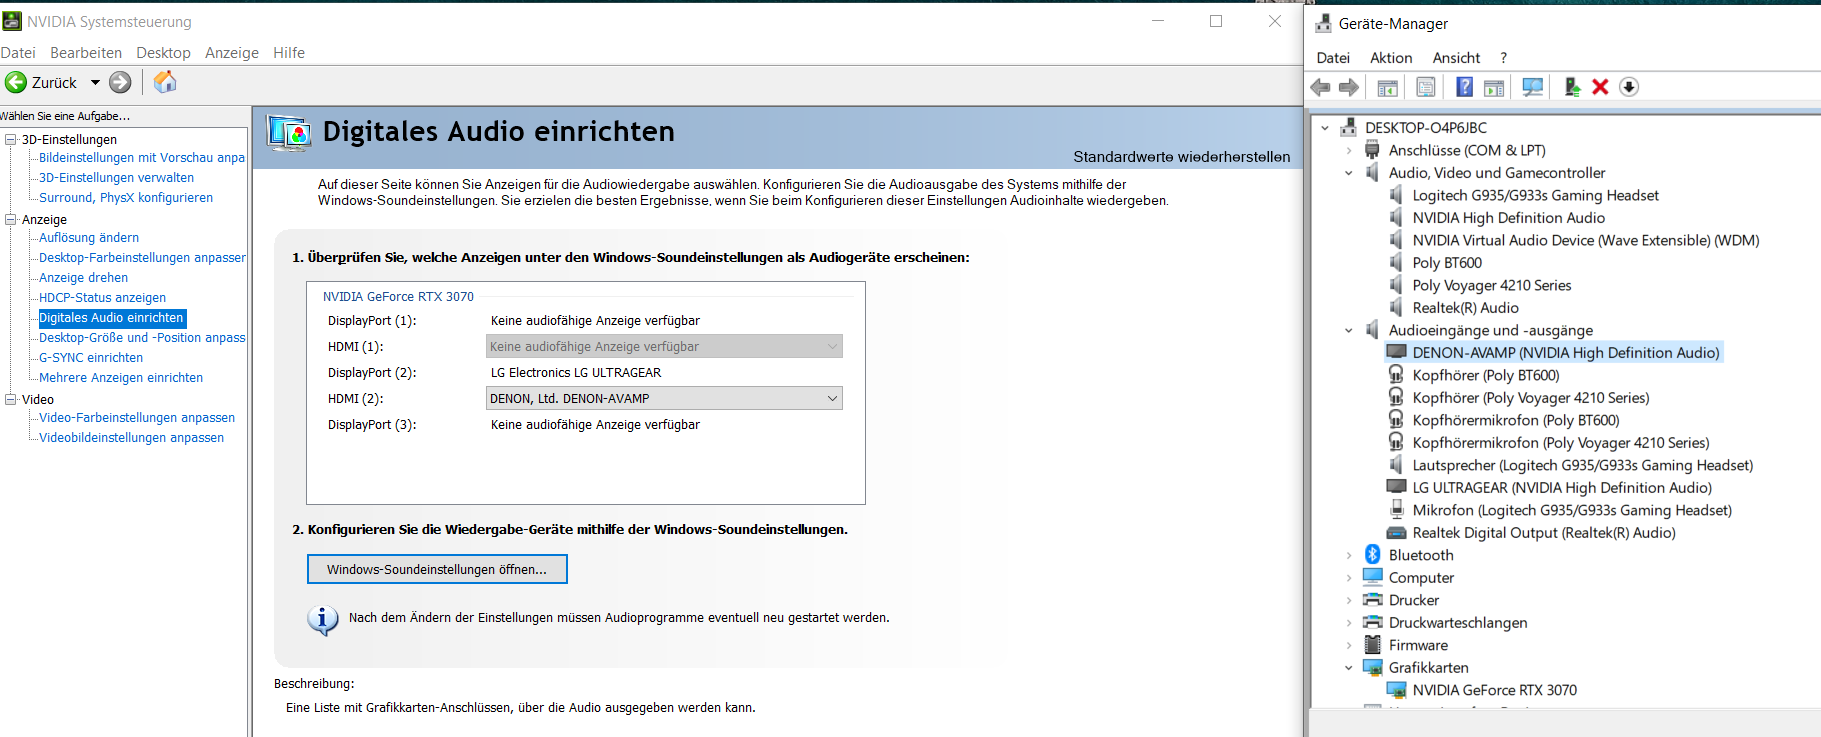Viewport: 1821px width, 737px height.
Task: Expand the Drucker node
Action: click(1349, 601)
